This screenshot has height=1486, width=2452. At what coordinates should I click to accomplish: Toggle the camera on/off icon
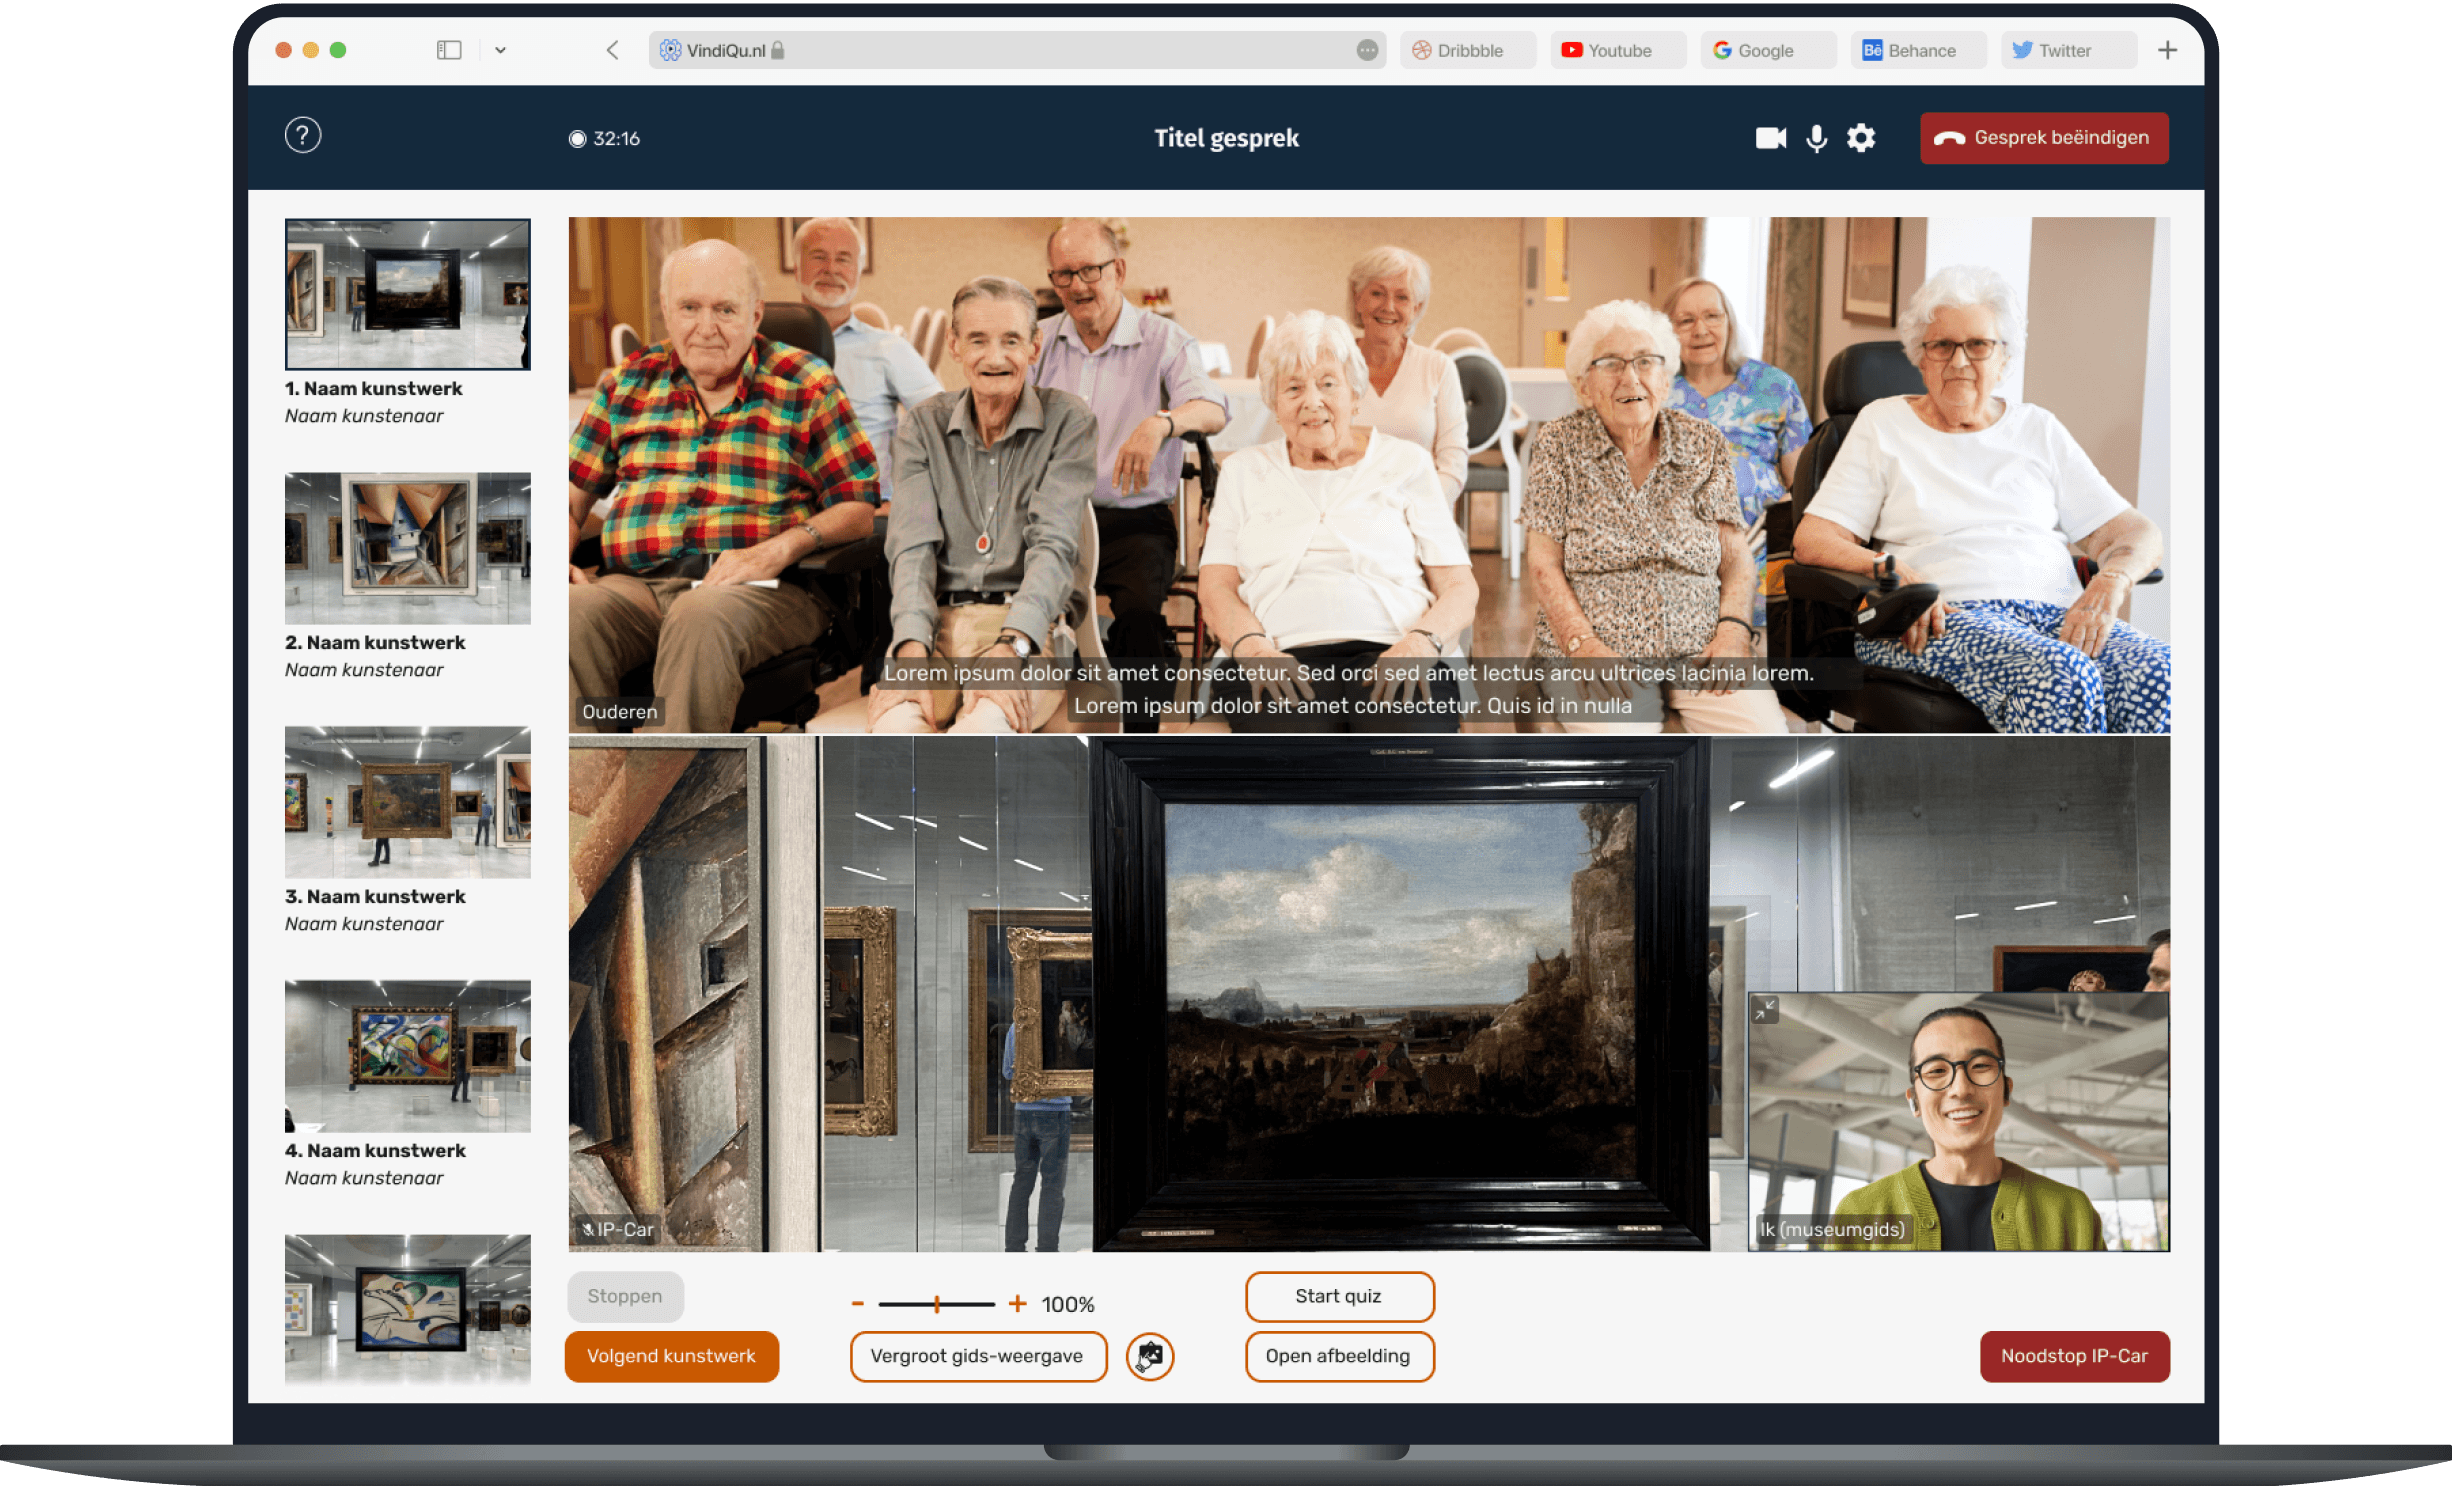pyautogui.click(x=1770, y=138)
